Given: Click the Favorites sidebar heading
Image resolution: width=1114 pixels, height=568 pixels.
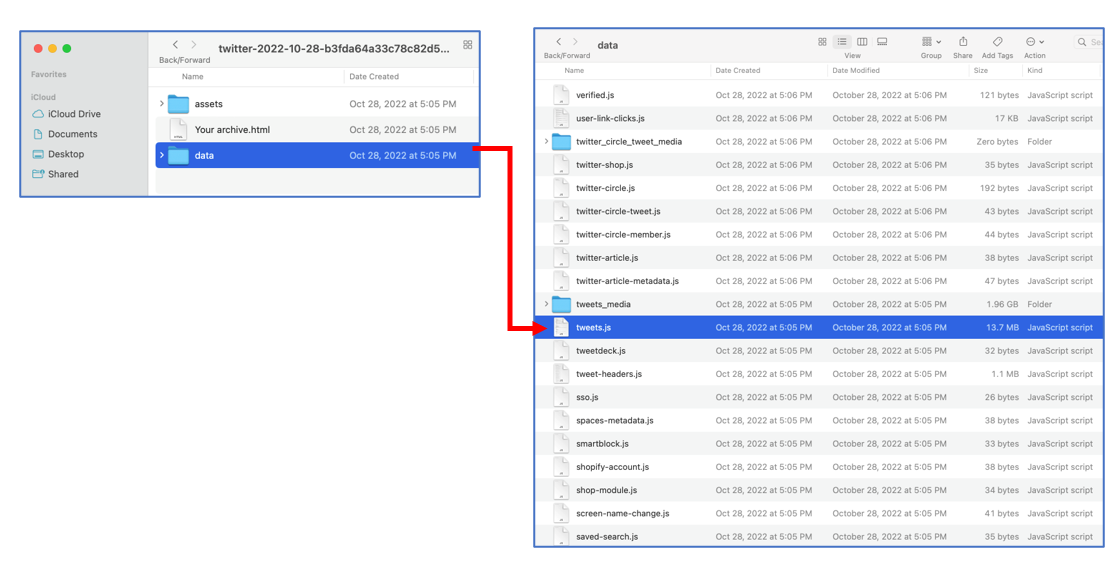Looking at the screenshot, I should (49, 74).
